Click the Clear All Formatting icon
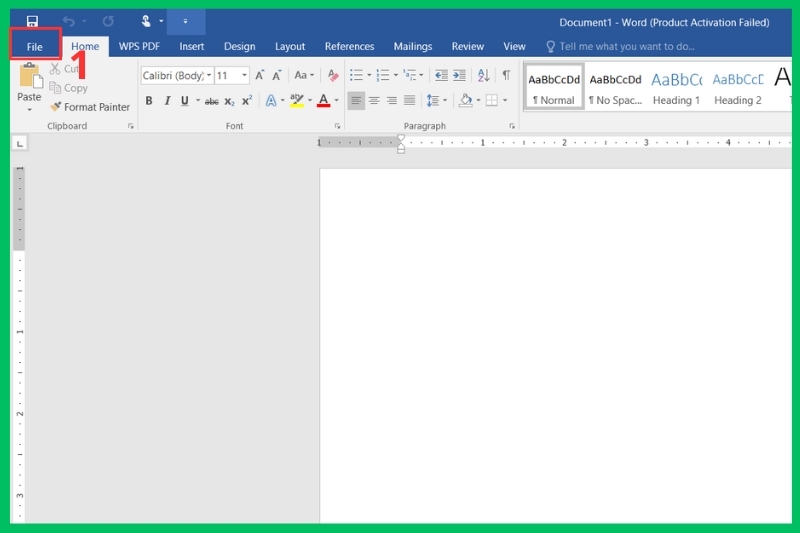800x533 pixels. [333, 75]
